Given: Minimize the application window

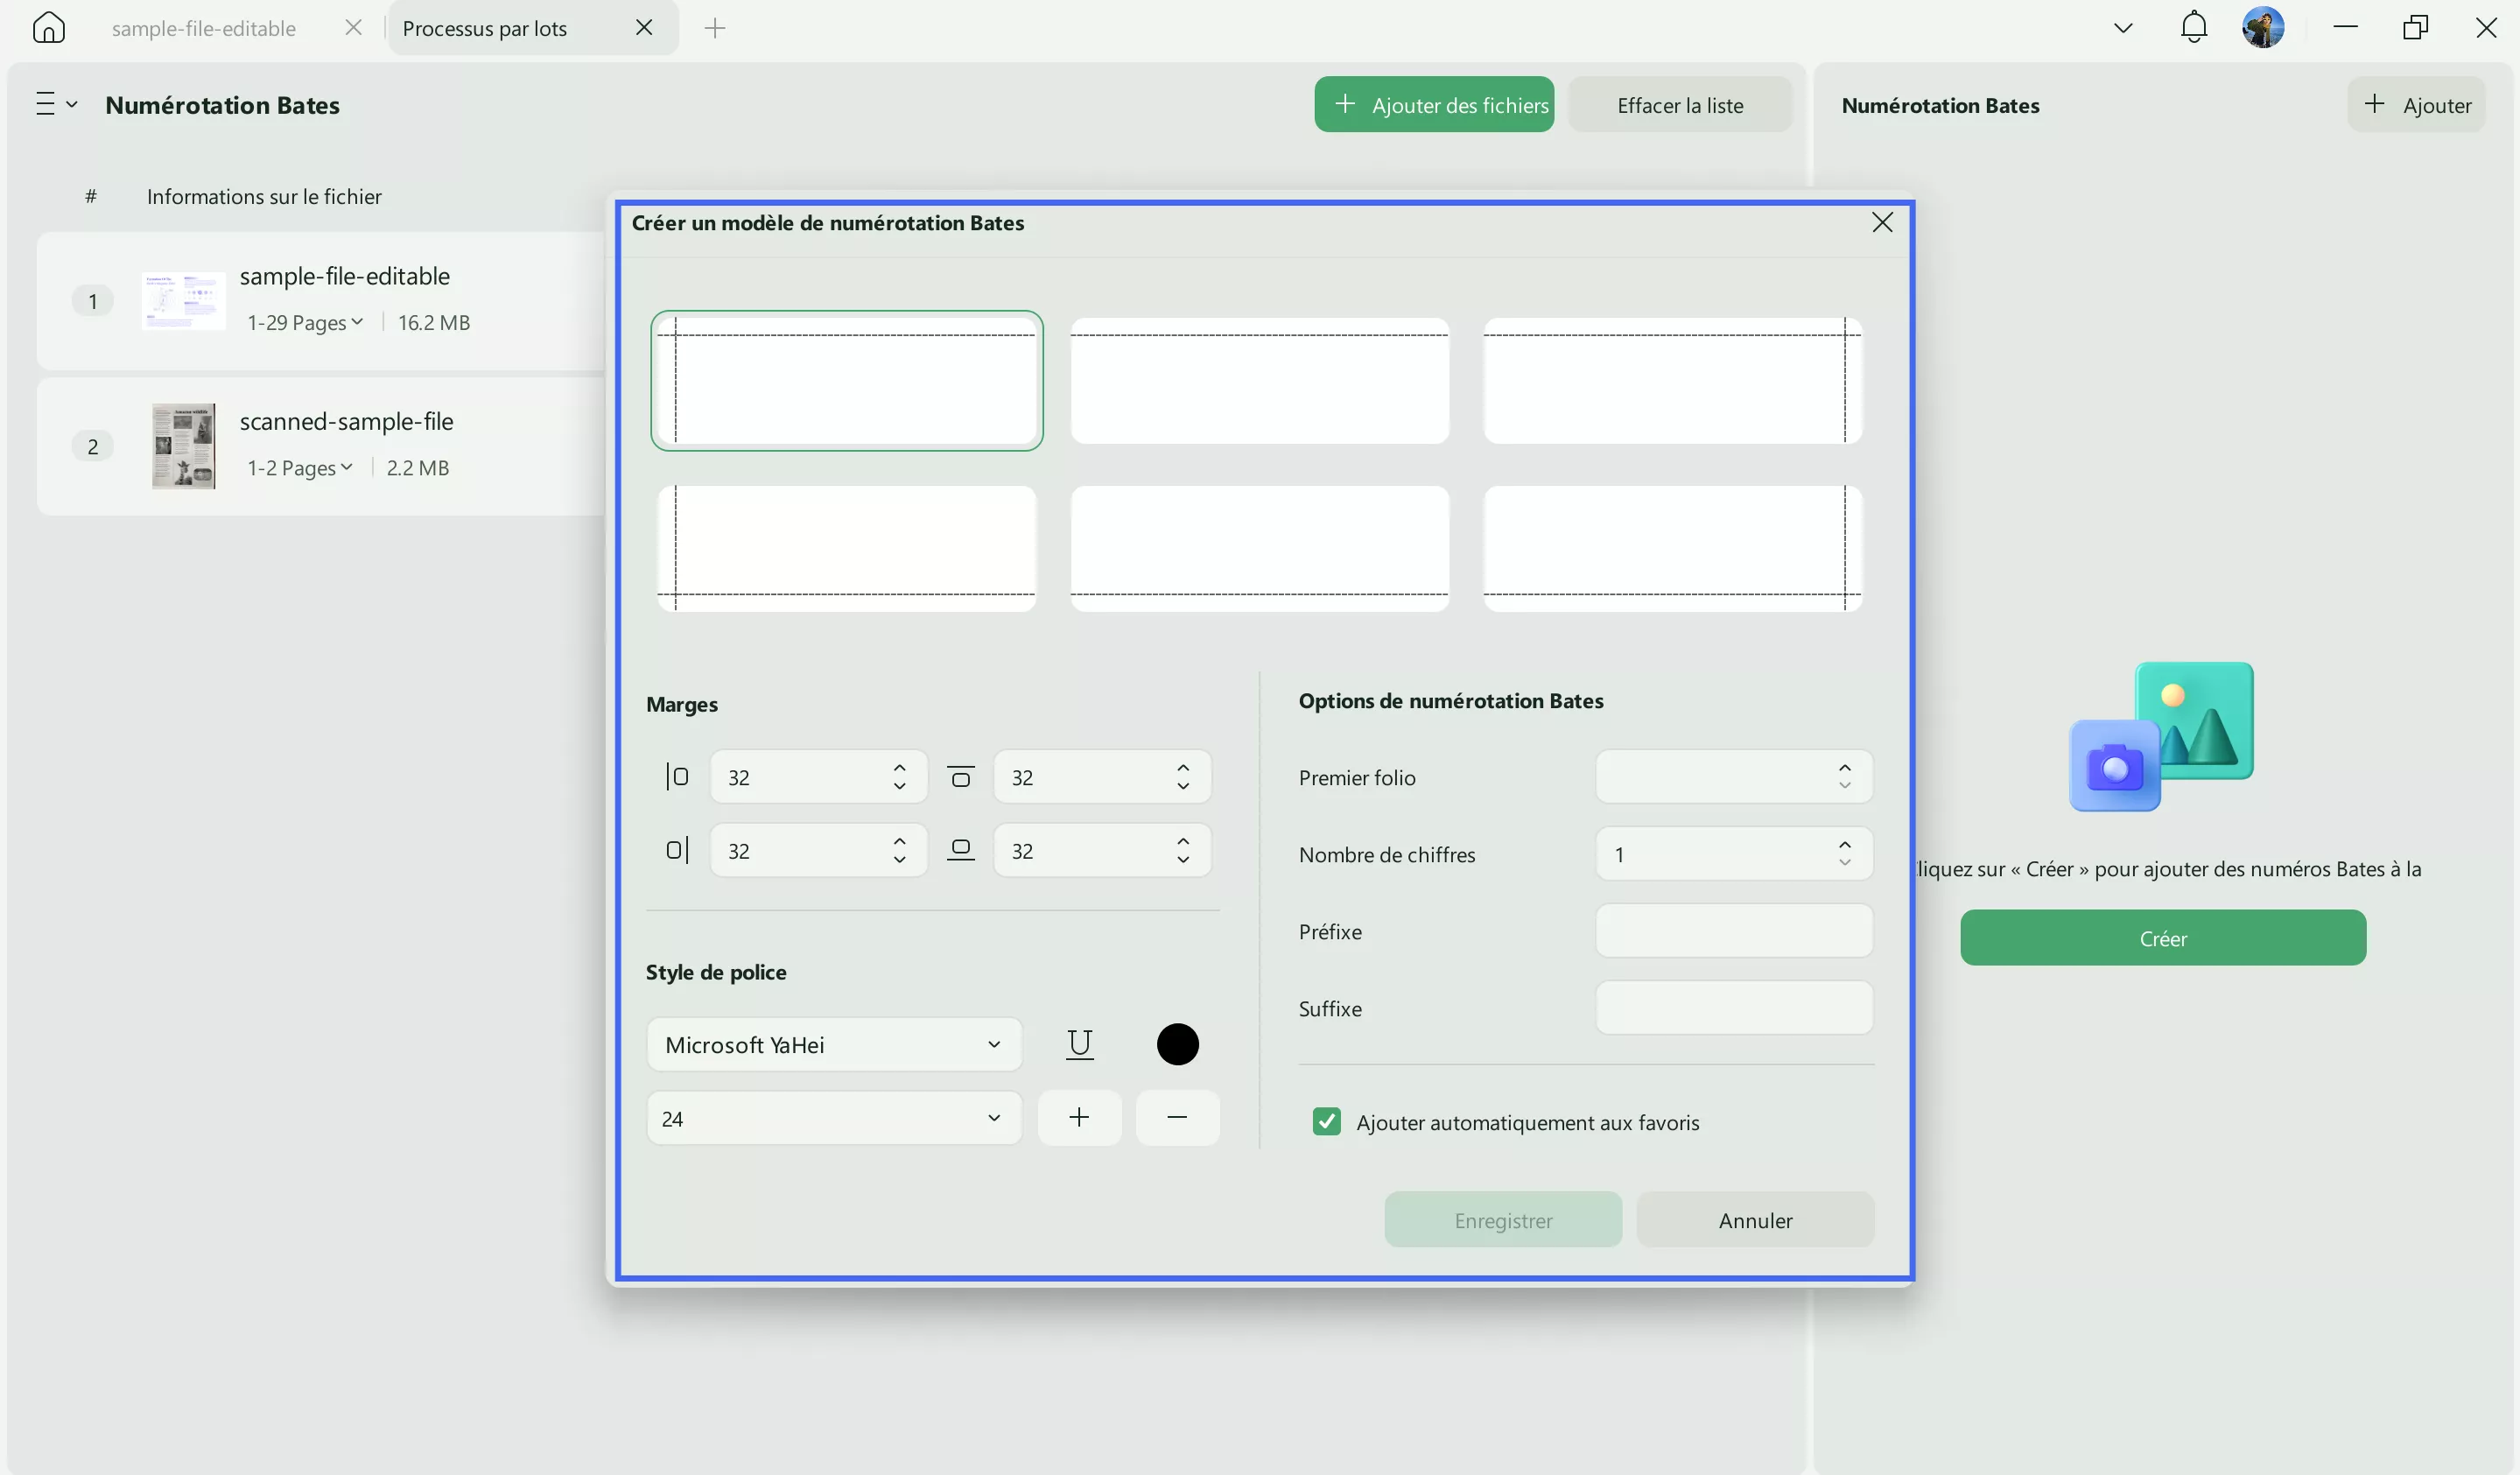Looking at the screenshot, I should click(x=2345, y=27).
